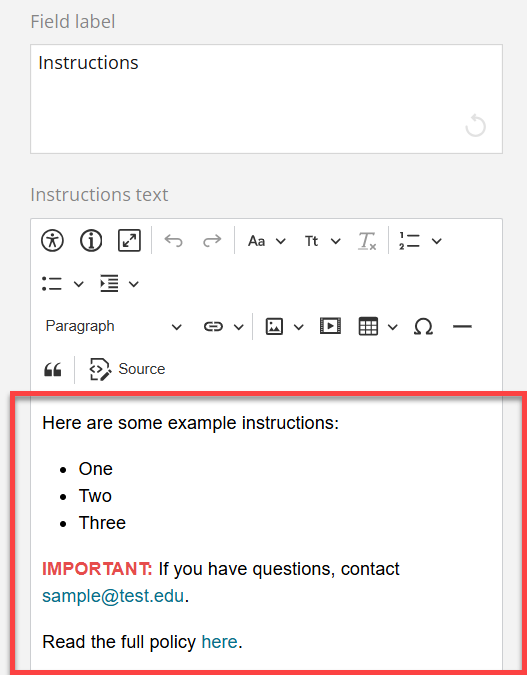Image resolution: width=527 pixels, height=675 pixels.
Task: Follow the 'here' policy link
Action: (220, 642)
